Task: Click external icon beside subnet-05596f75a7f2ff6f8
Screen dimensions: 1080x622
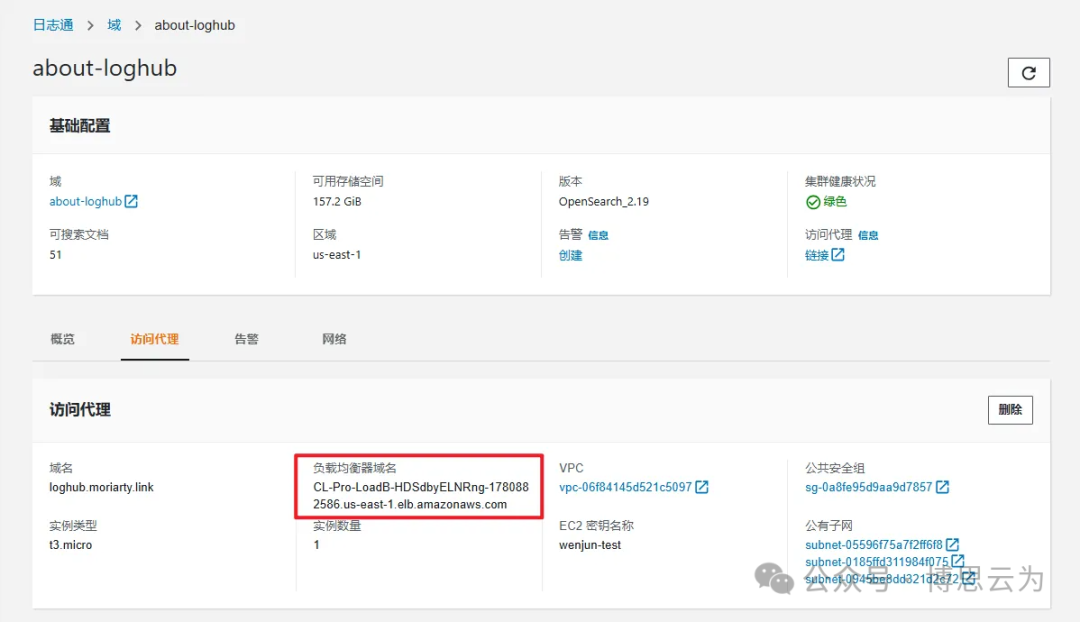Action: point(953,545)
